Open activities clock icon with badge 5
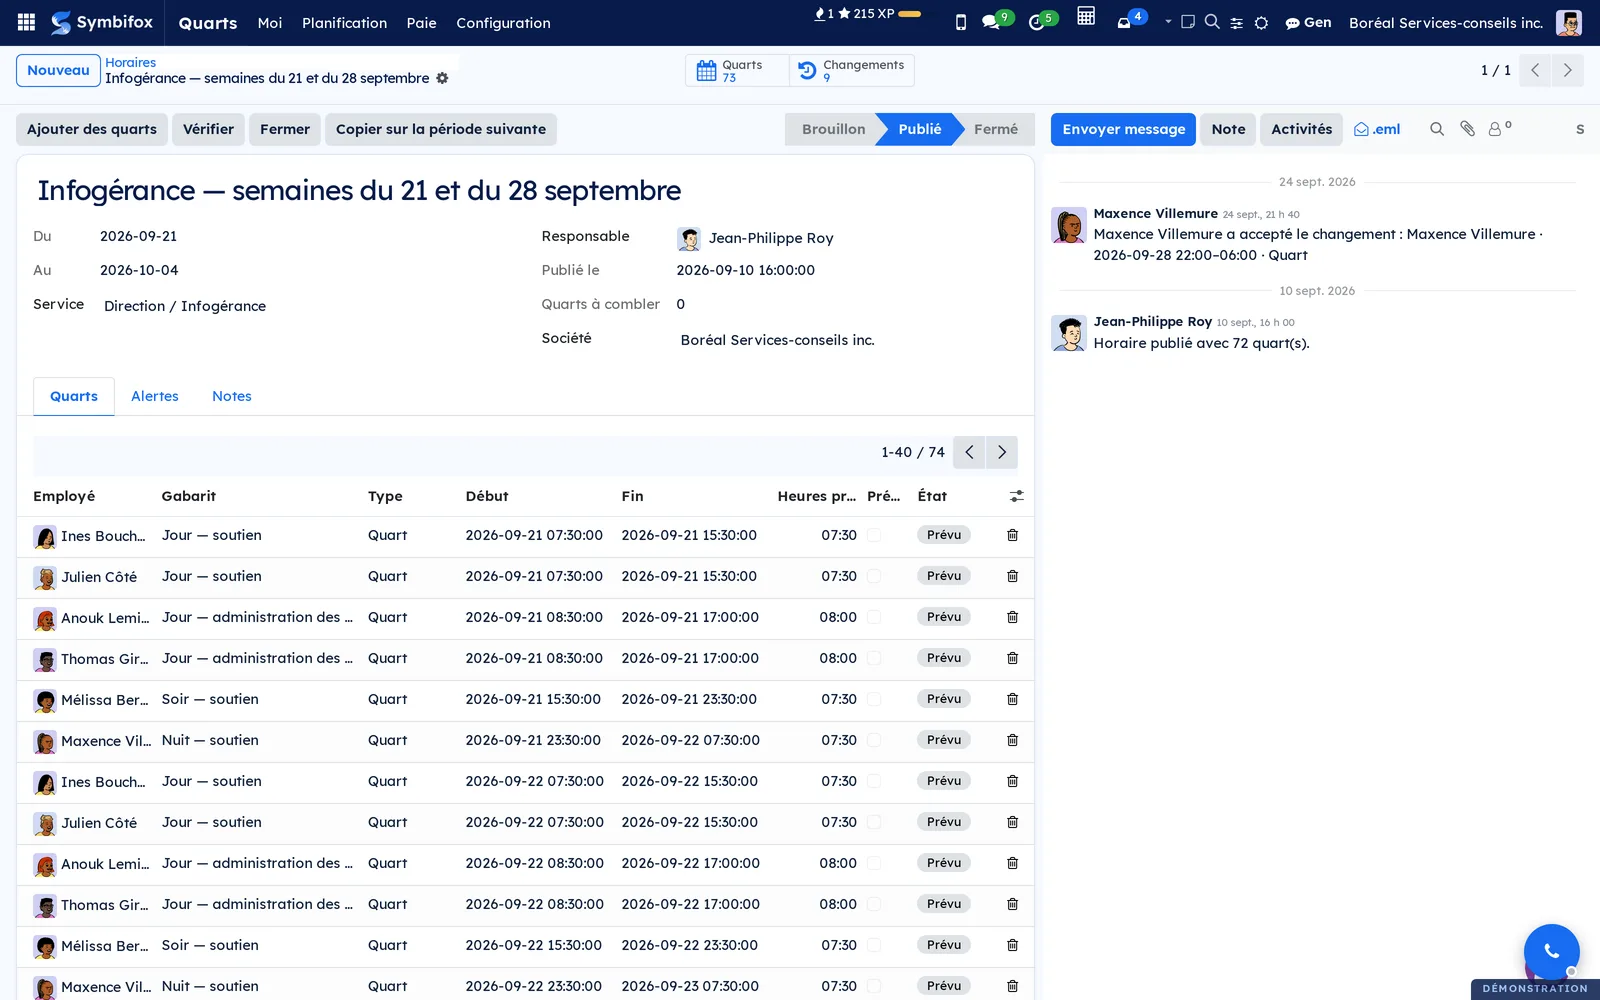Viewport: 1600px width, 1000px height. point(1037,22)
